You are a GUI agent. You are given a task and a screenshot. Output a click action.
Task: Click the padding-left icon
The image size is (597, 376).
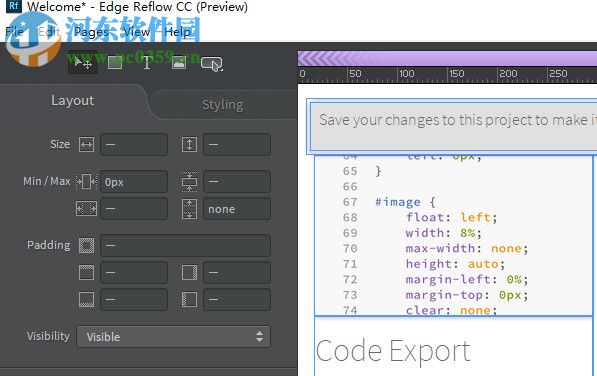pyautogui.click(x=189, y=300)
